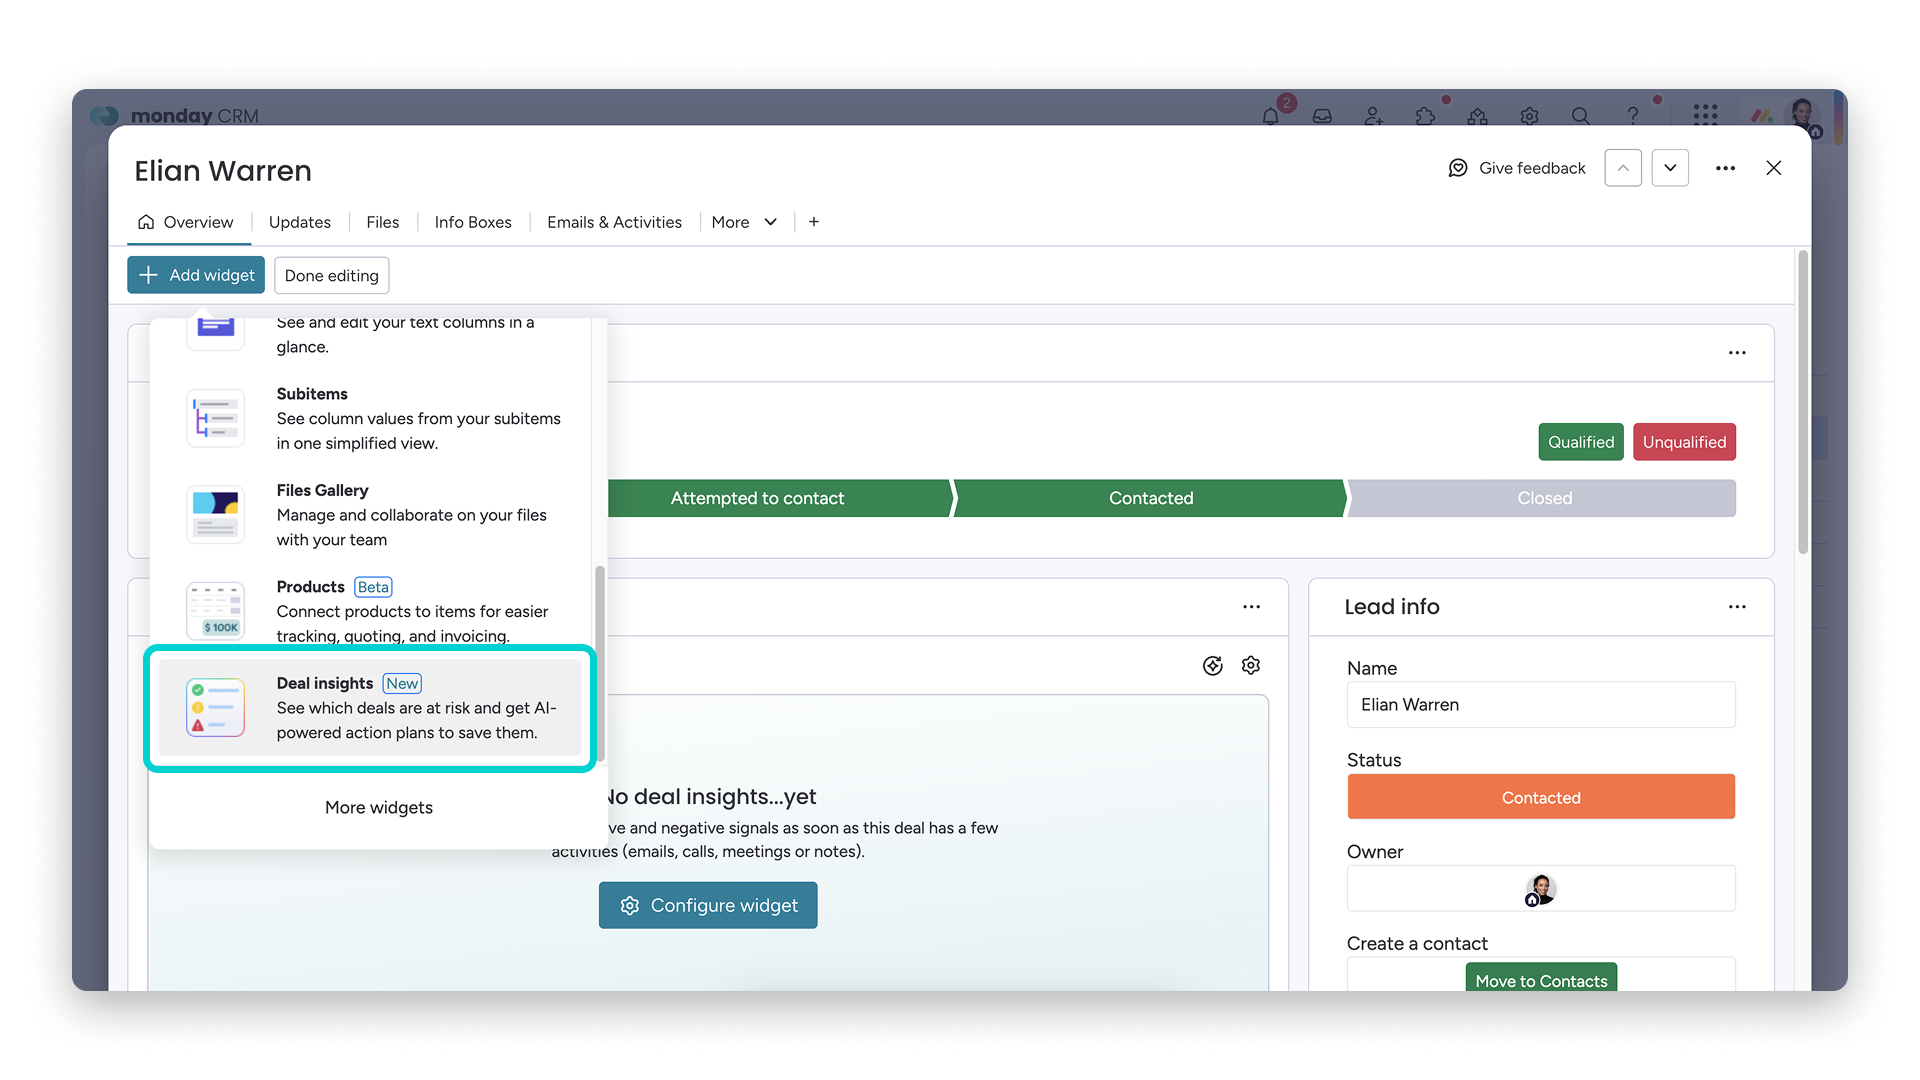Select the Products widget icon
The image size is (1920, 1080).
(215, 610)
